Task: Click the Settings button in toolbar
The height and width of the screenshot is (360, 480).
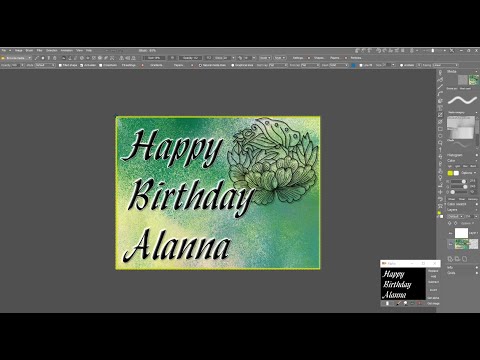Action: (x=298, y=58)
